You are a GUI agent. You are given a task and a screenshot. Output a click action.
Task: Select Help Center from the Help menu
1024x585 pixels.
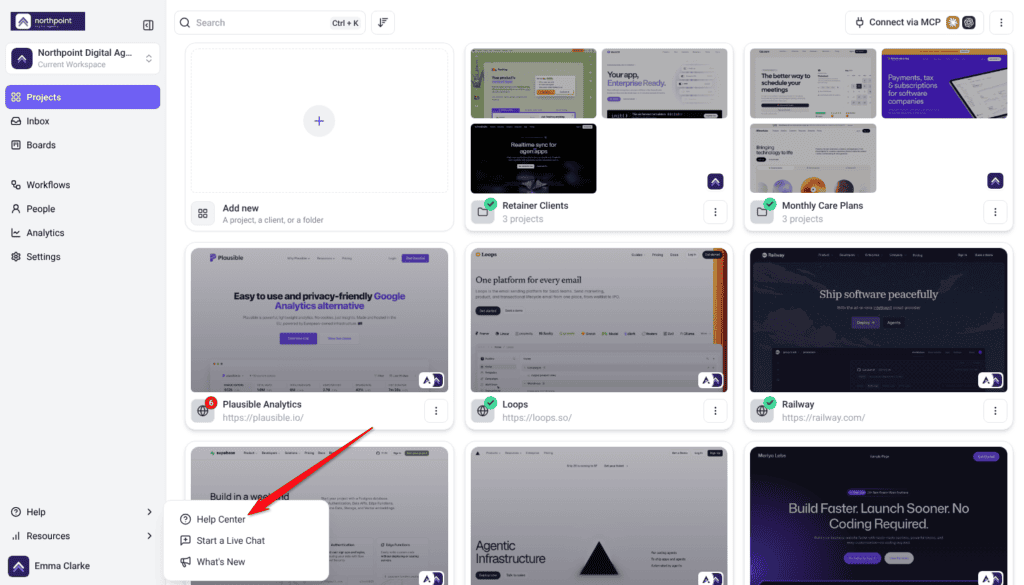tap(246, 520)
